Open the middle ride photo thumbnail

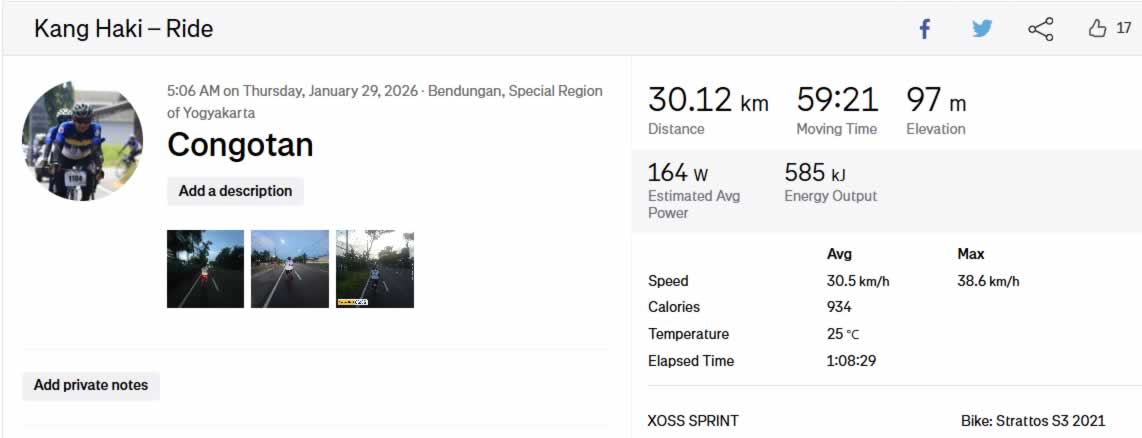point(290,268)
